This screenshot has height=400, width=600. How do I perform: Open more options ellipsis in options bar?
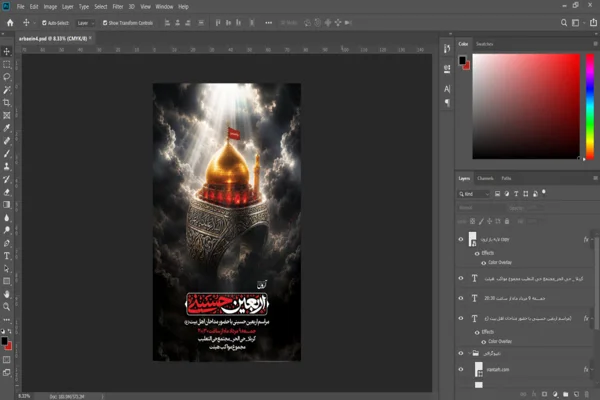click(x=269, y=23)
